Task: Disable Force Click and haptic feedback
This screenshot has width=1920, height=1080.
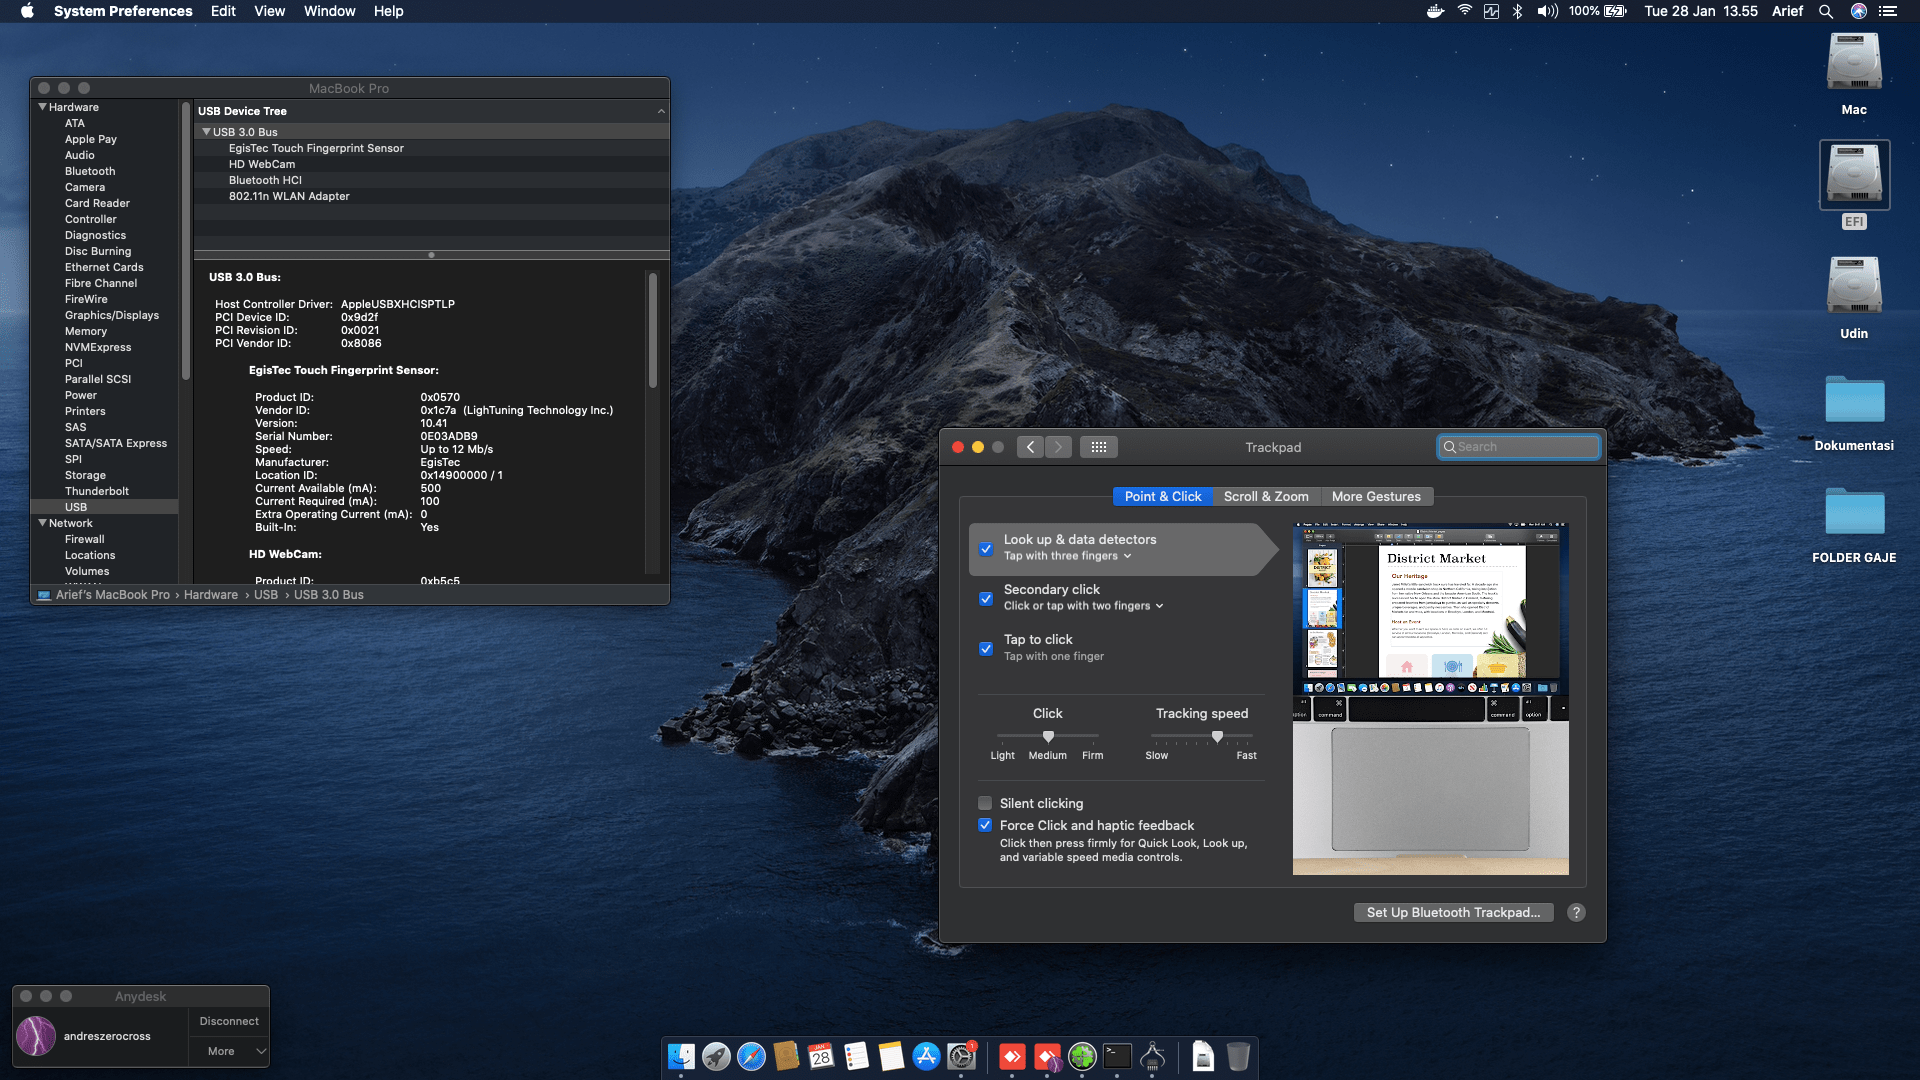Action: click(985, 825)
